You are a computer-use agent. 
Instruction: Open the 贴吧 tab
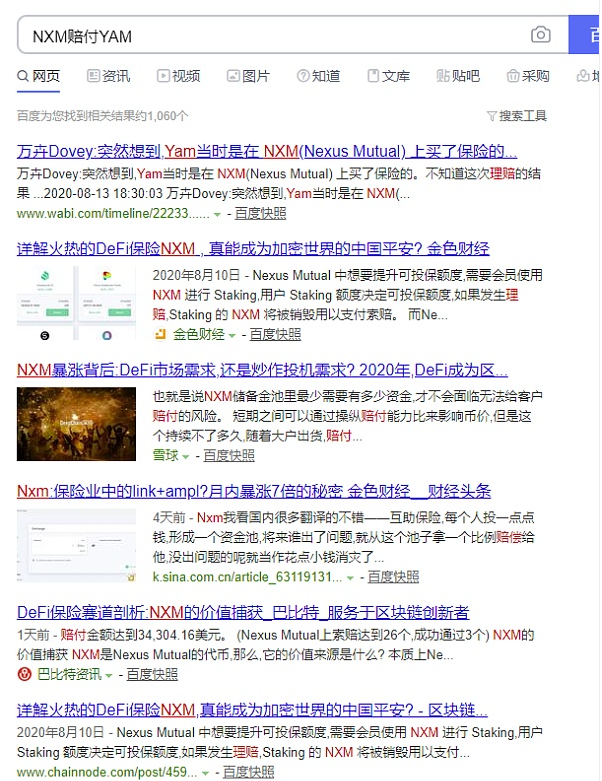click(x=458, y=76)
